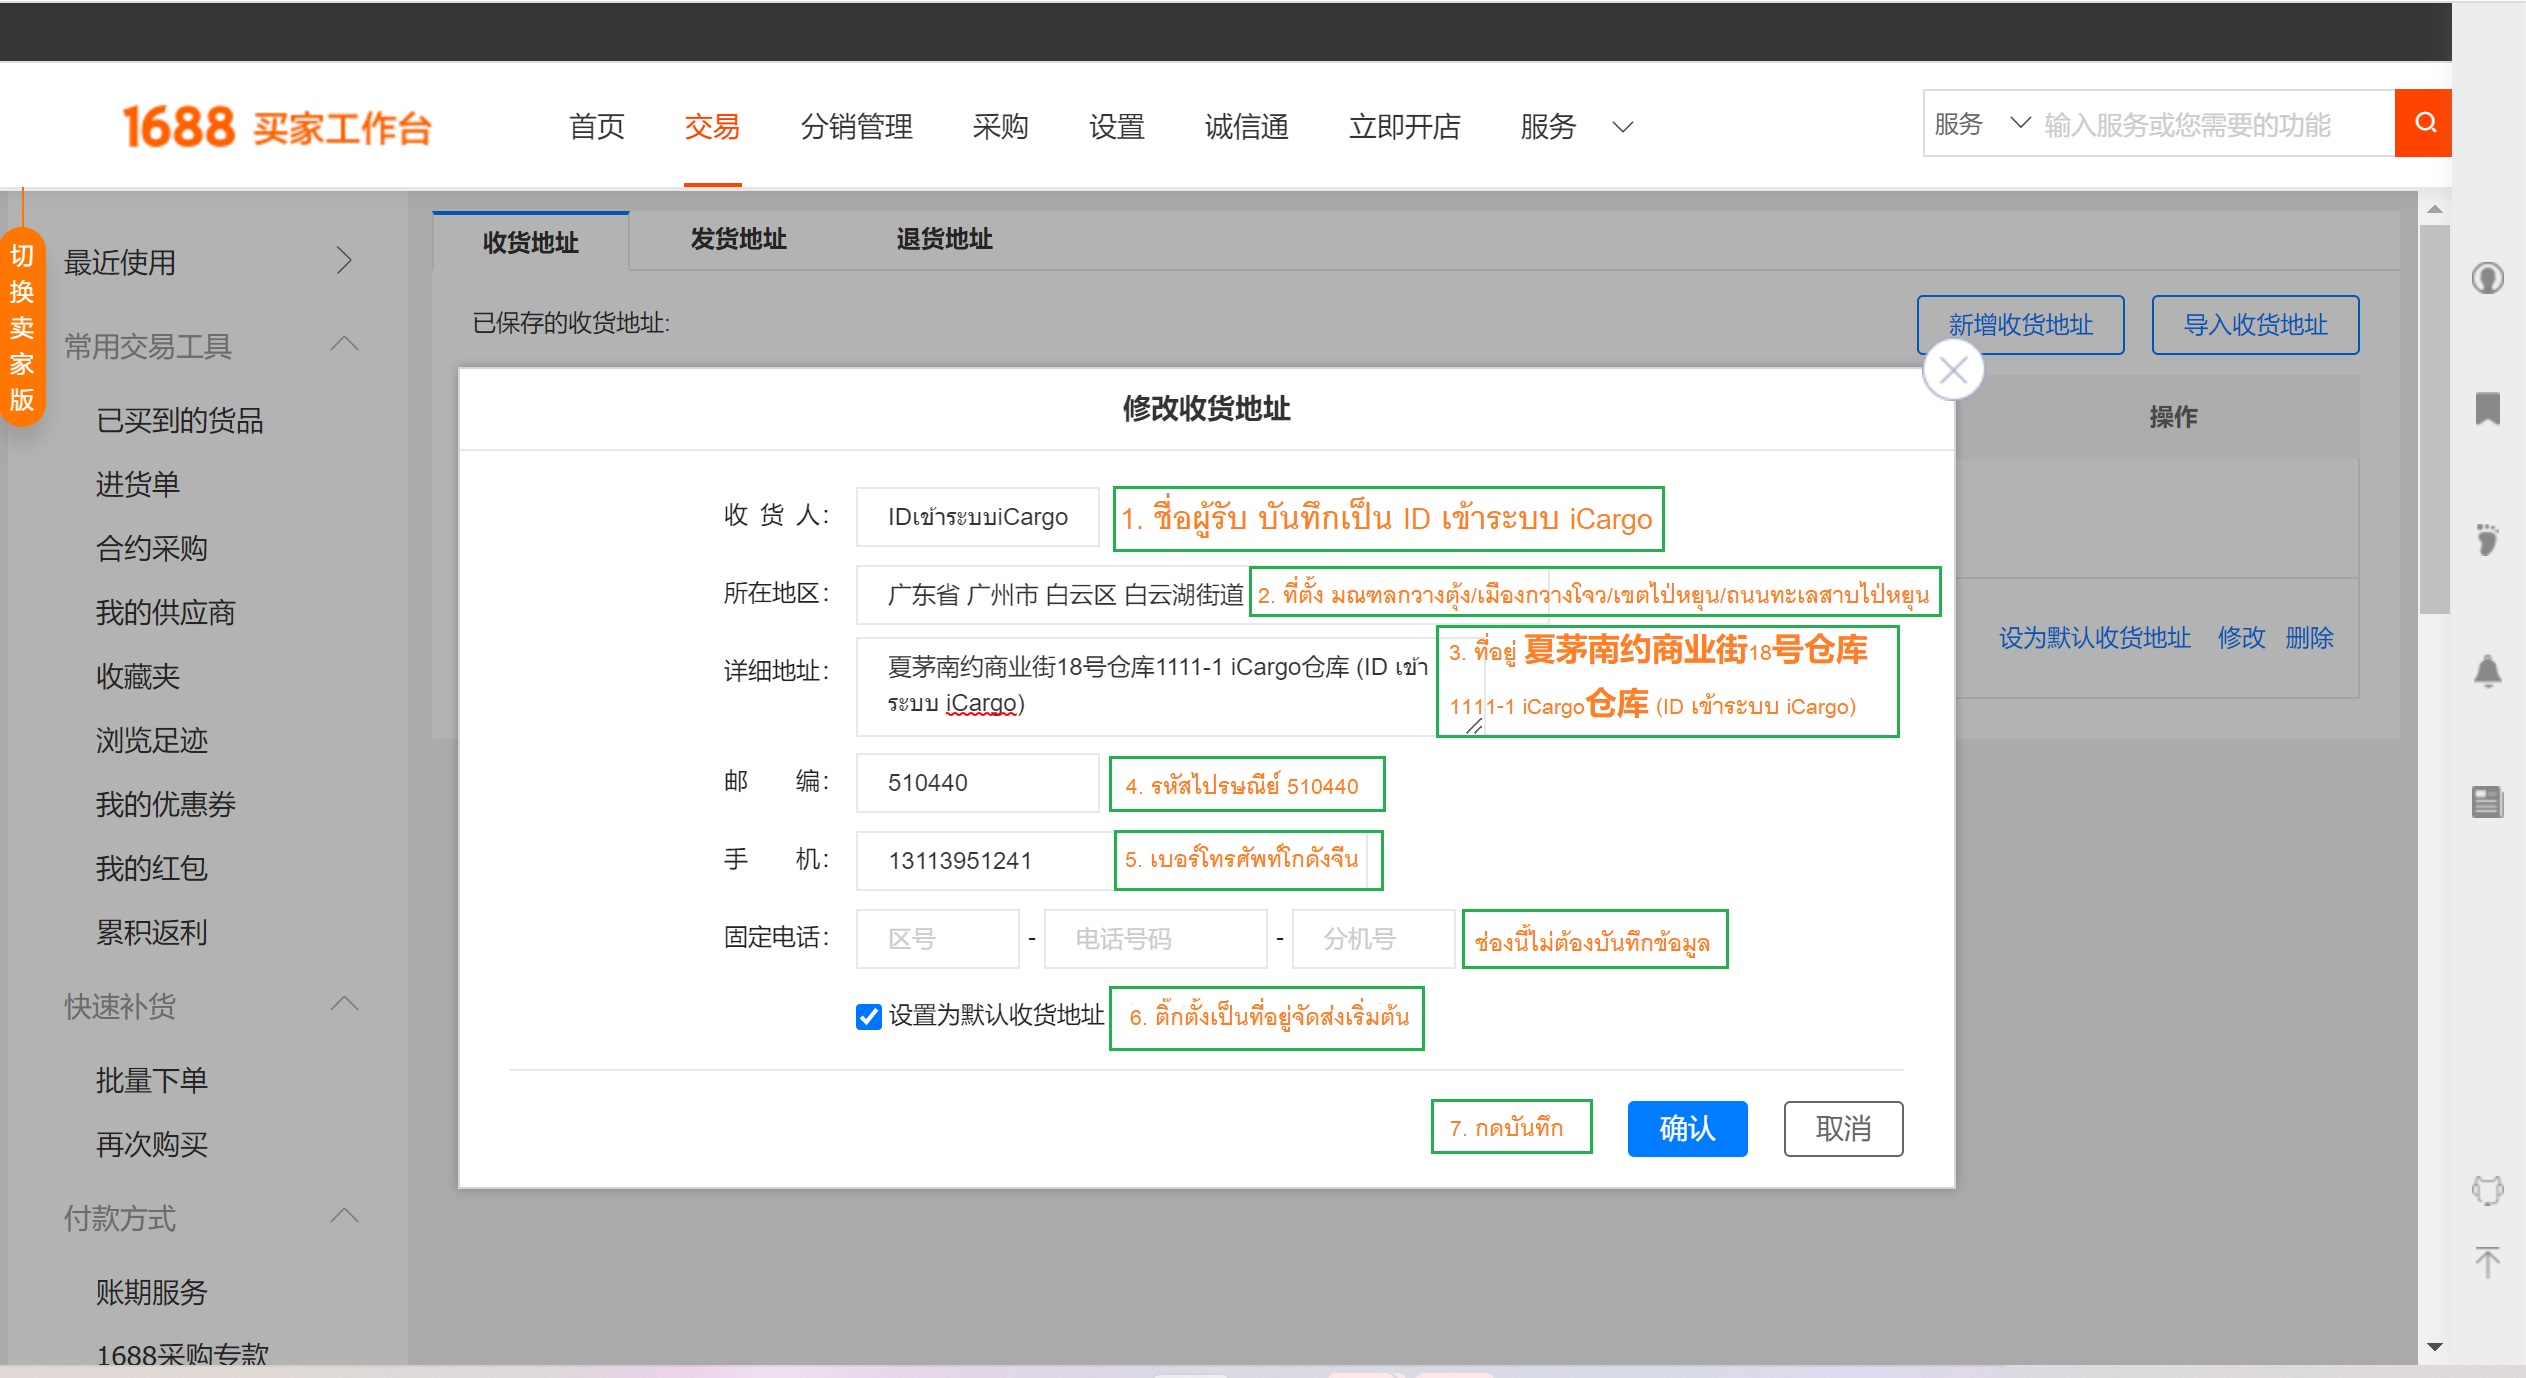2526x1378 pixels.
Task: Close the edit address dialog
Action: [1953, 371]
